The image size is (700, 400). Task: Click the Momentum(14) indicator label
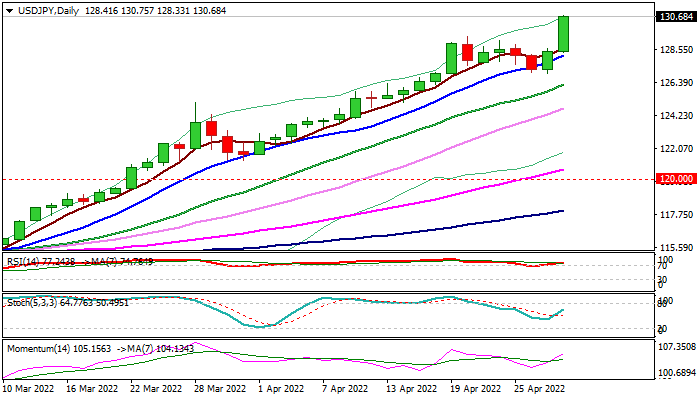tap(36, 348)
